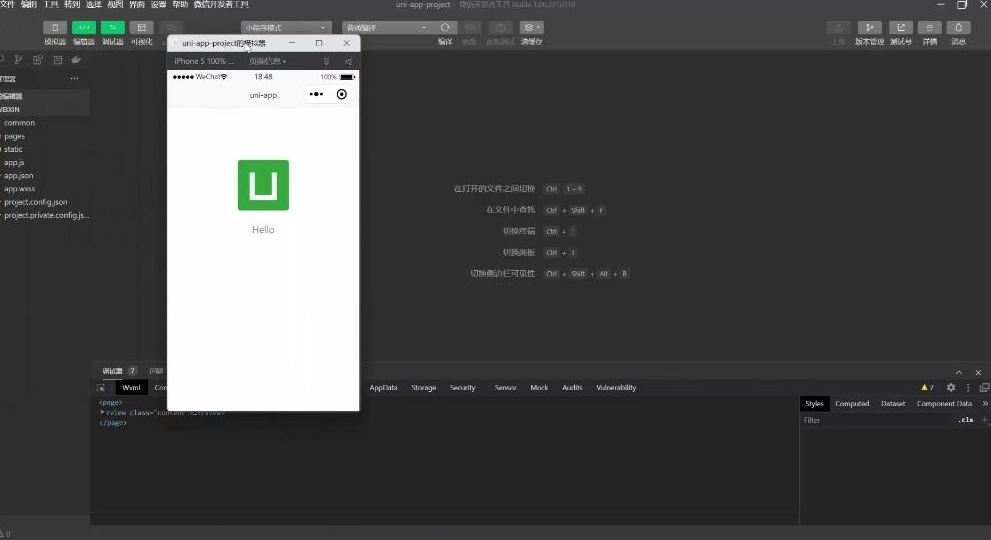Click the docker whale icon in sidebar
Screen dimensions: 991x540
click(76, 59)
